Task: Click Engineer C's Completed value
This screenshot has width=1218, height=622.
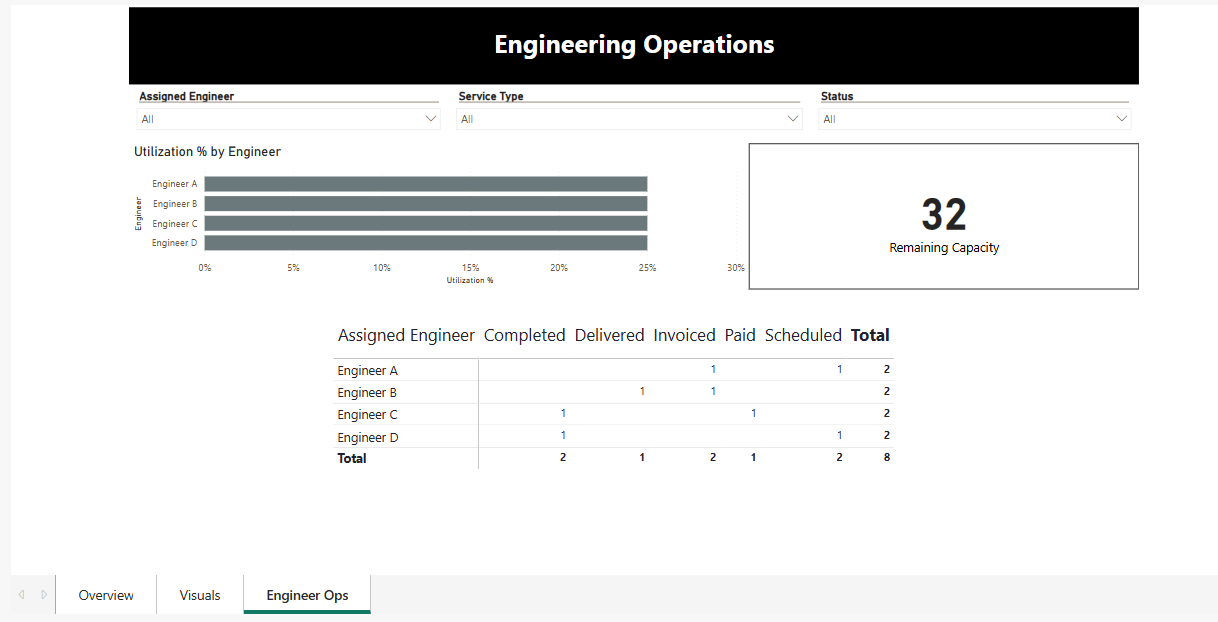Action: (563, 413)
